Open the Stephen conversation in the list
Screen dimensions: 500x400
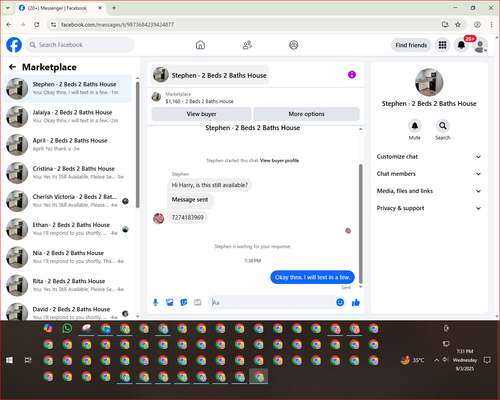[68, 88]
